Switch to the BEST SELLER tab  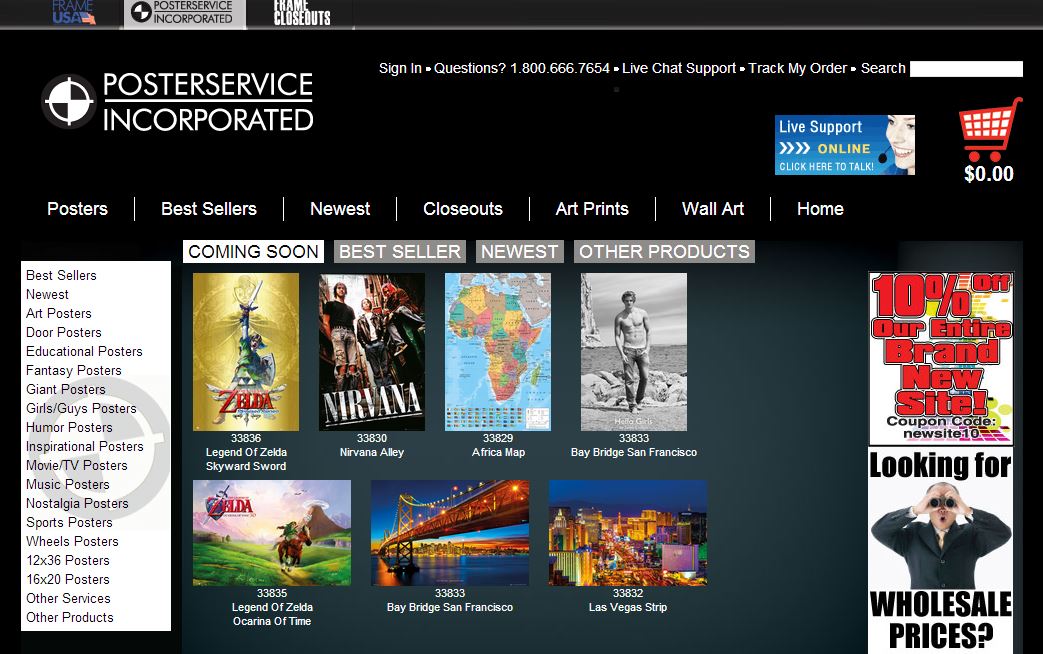point(400,251)
